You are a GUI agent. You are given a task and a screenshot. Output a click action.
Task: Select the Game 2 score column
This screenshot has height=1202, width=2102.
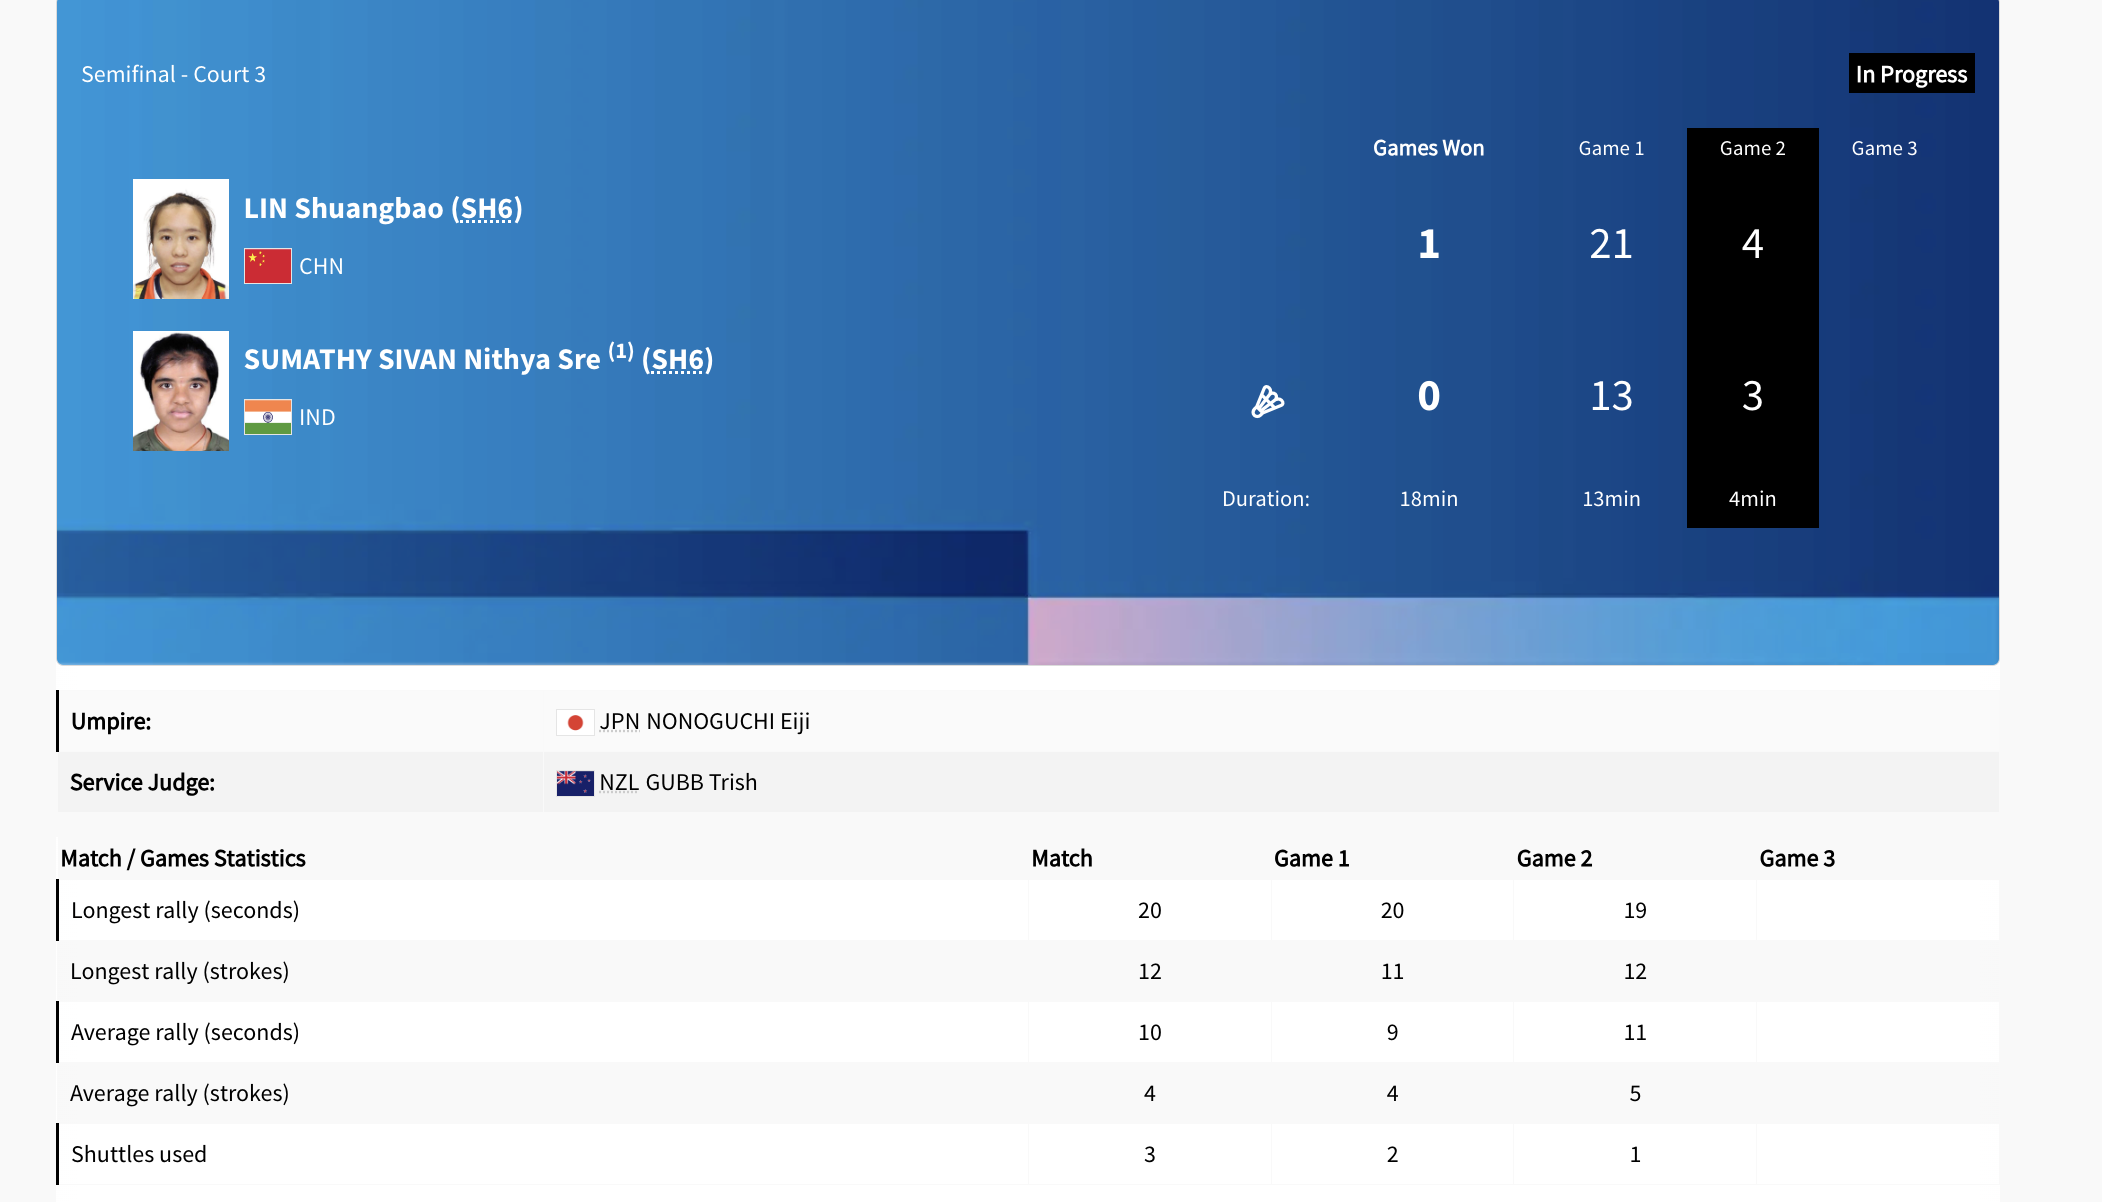tap(1752, 320)
